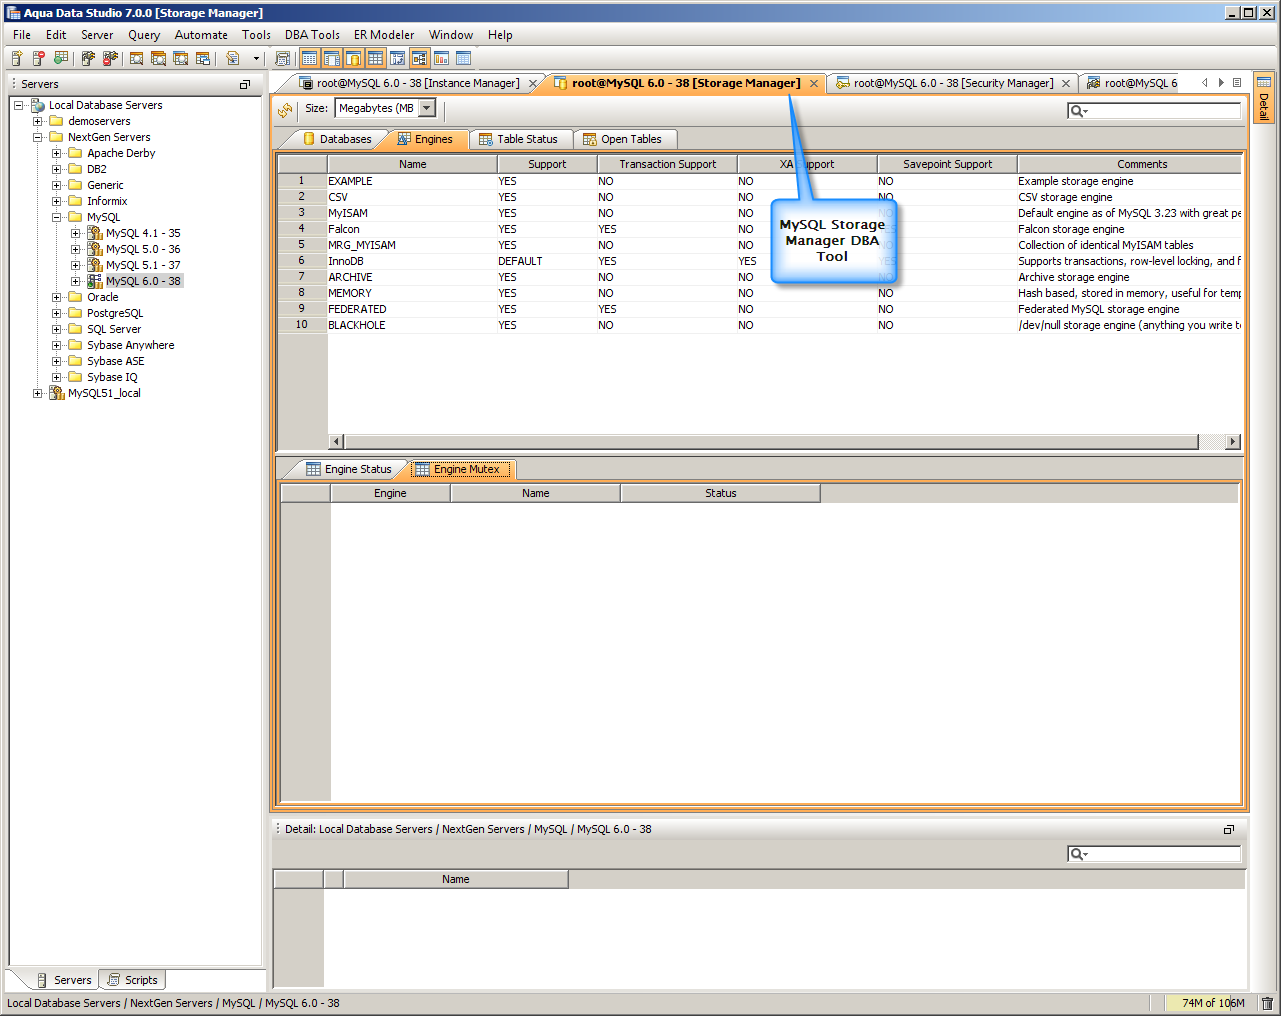Switch to the Scripts tab
The image size is (1281, 1016).
pos(133,980)
